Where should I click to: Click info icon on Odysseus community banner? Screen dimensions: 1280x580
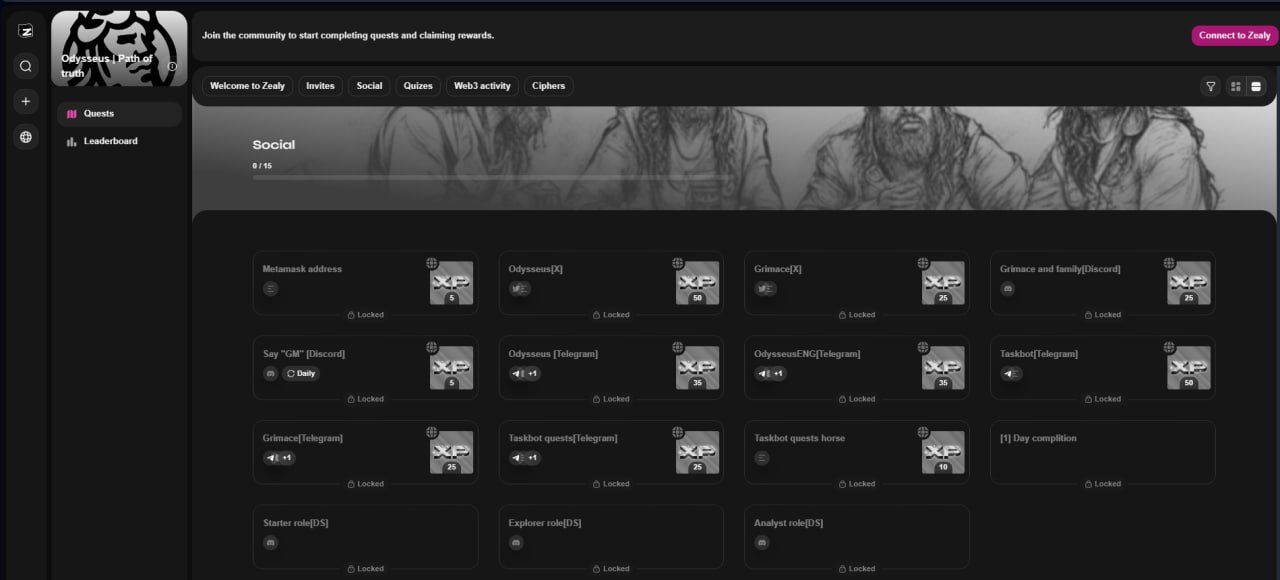[x=172, y=66]
